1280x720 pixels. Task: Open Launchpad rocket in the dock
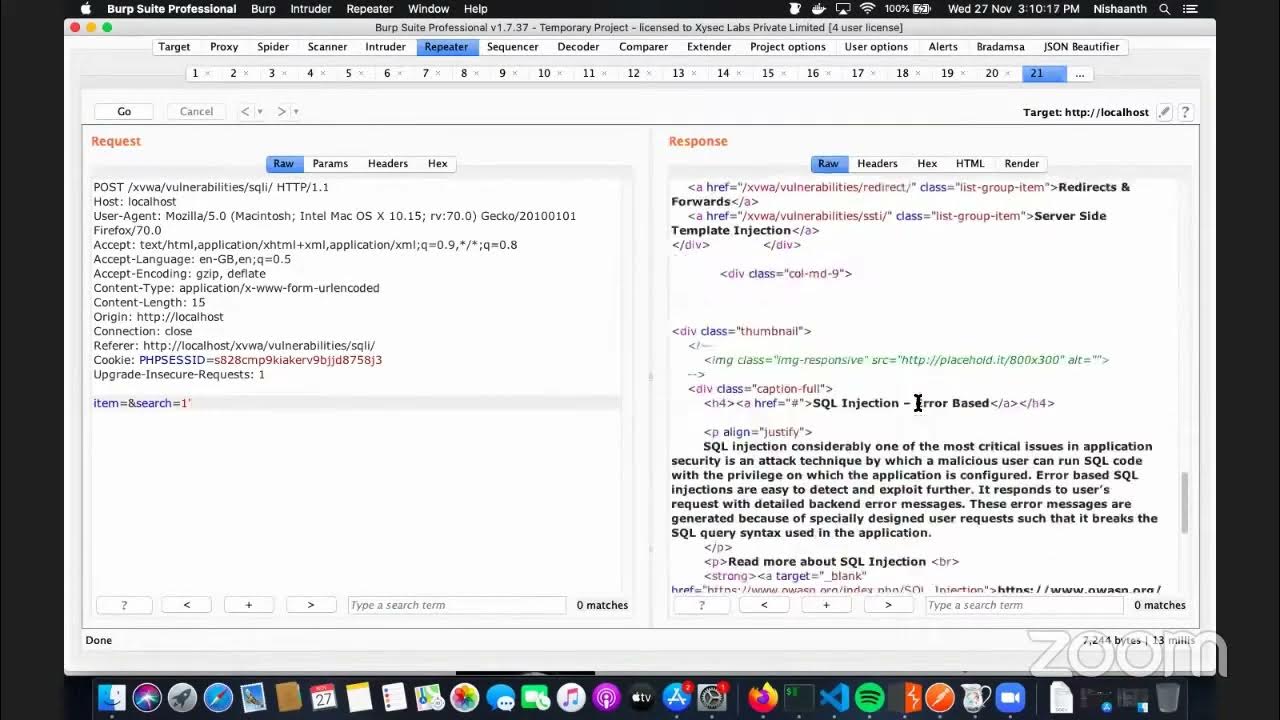pos(182,697)
